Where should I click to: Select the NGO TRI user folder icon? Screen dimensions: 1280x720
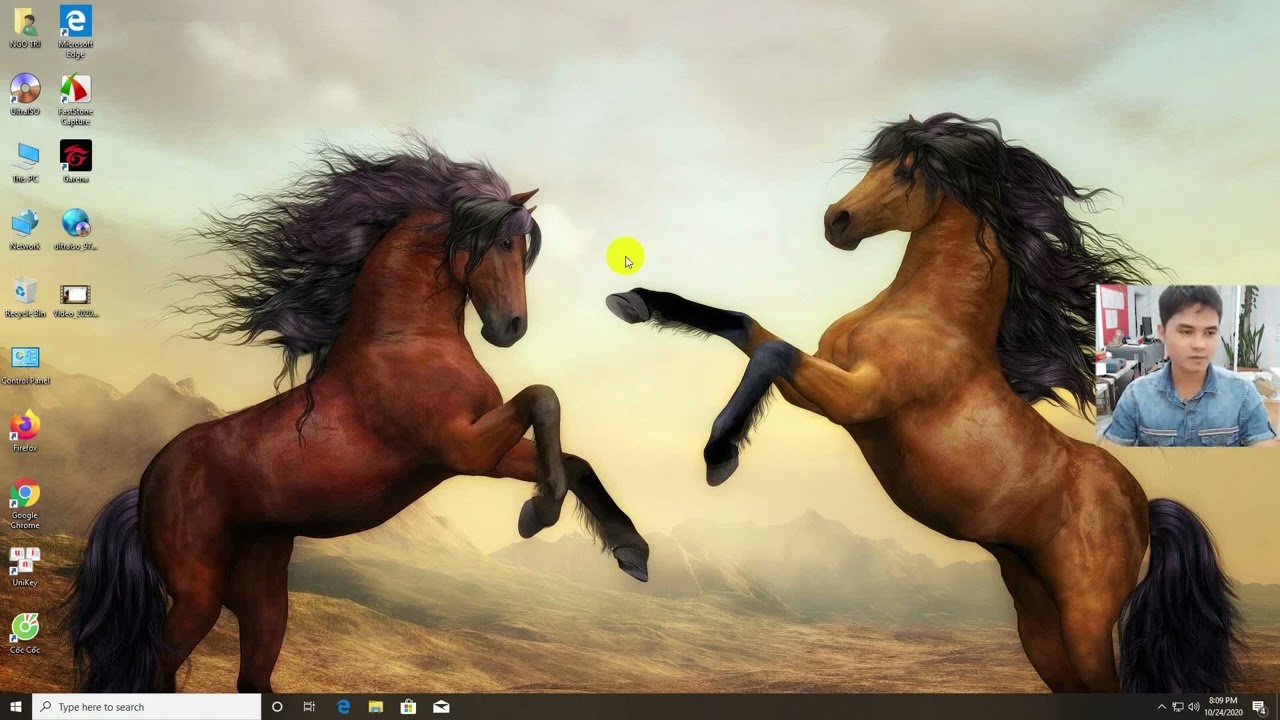25,28
